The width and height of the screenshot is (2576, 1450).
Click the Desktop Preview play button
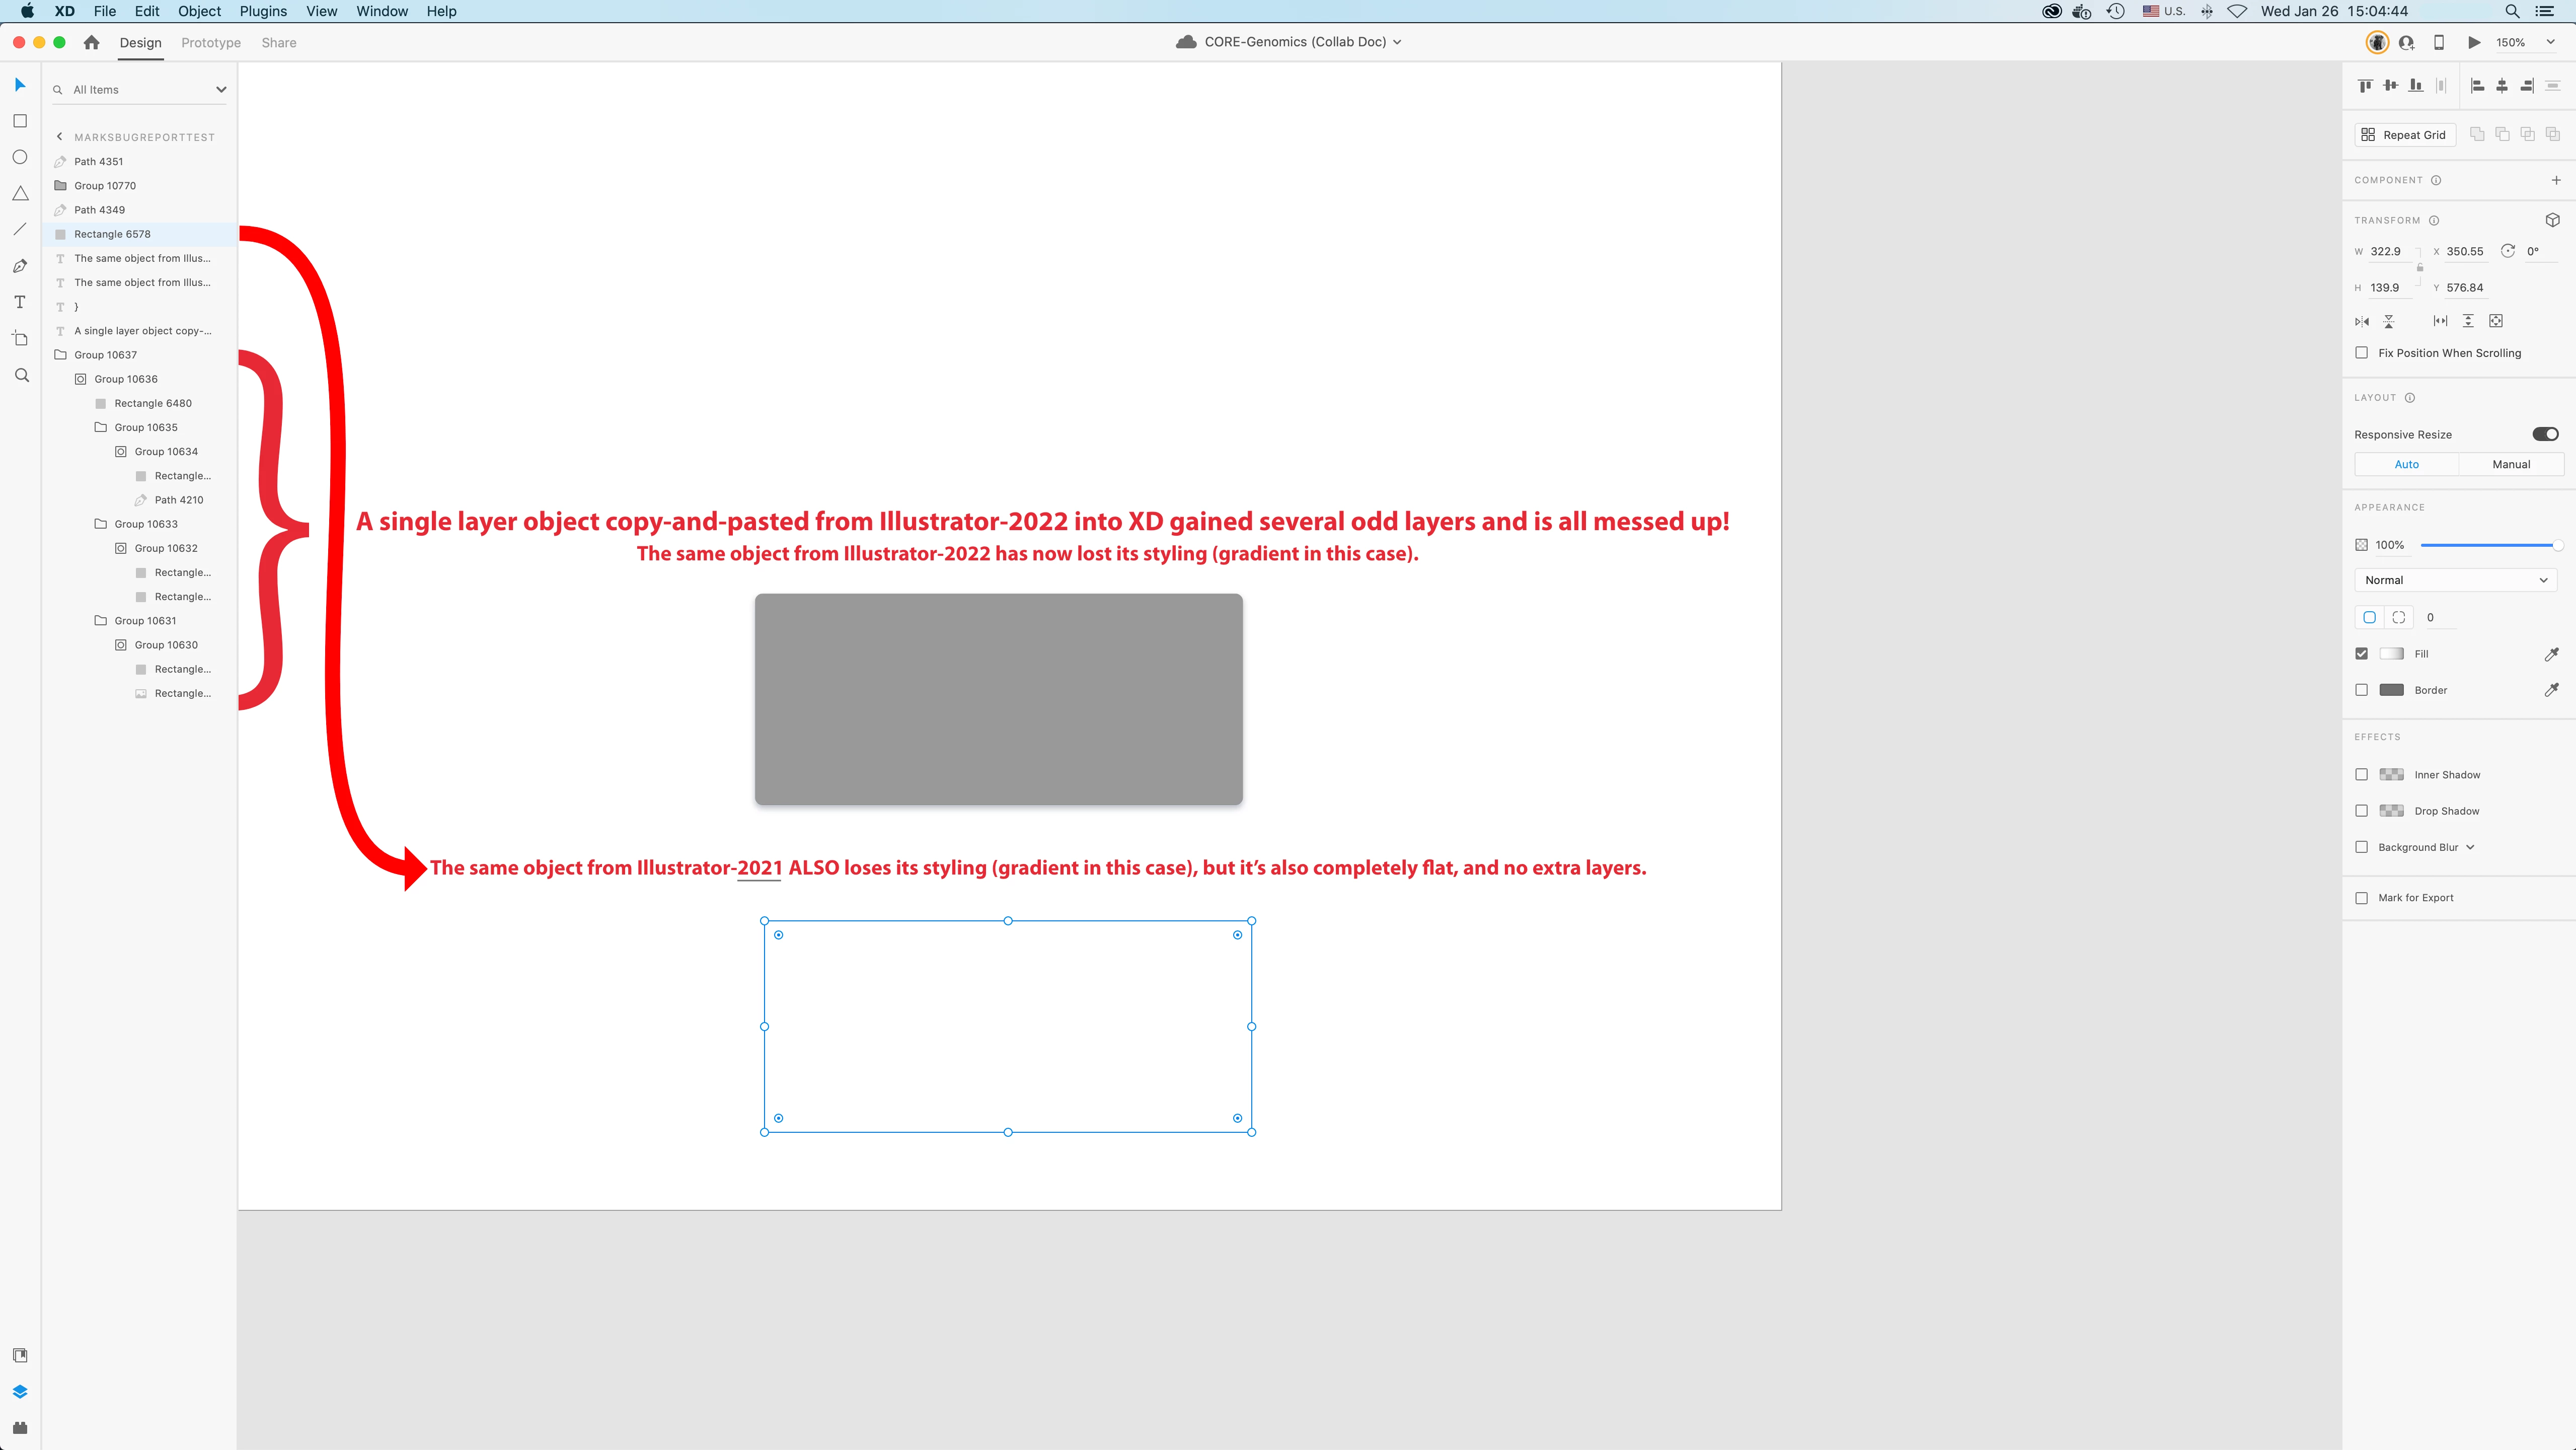pyautogui.click(x=2474, y=42)
